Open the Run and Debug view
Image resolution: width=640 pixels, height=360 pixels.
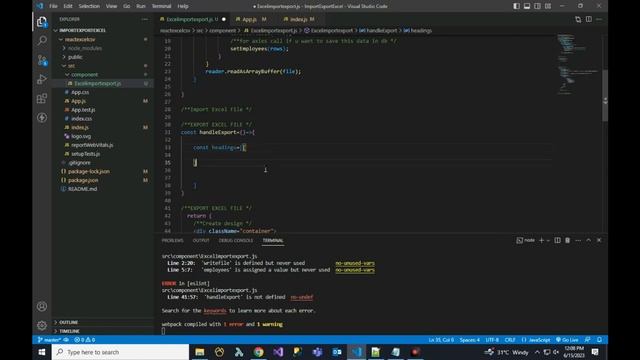(x=42, y=79)
